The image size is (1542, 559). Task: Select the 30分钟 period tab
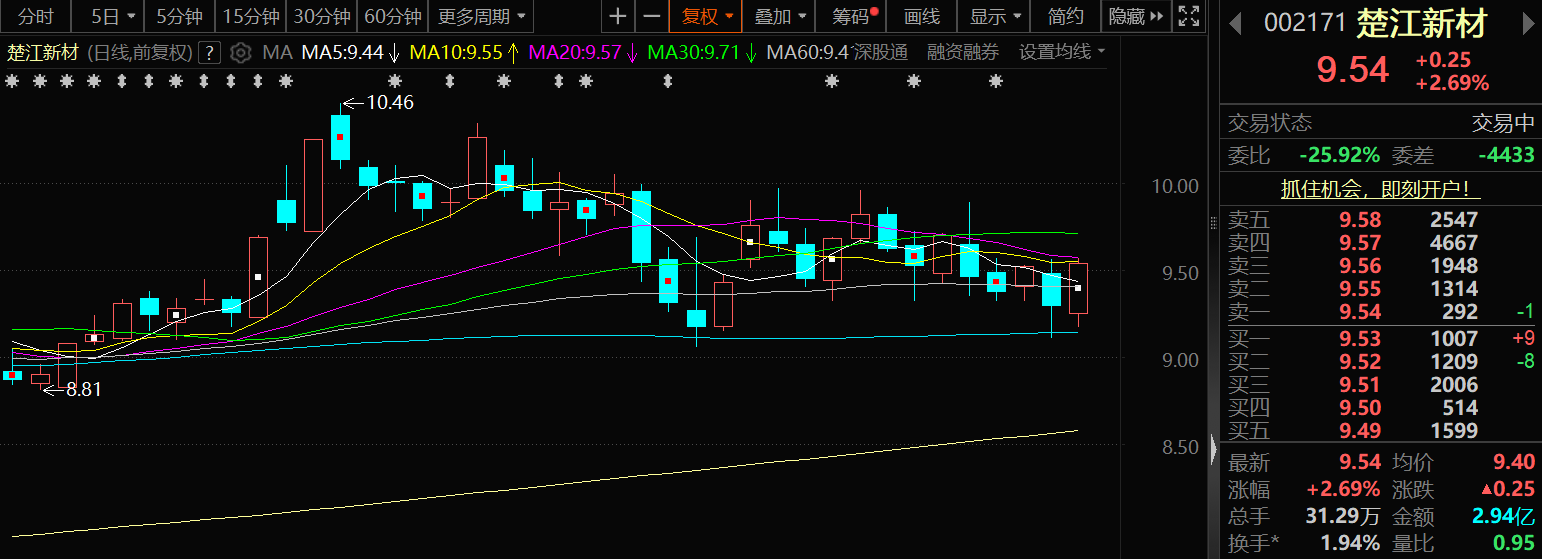[x=321, y=16]
